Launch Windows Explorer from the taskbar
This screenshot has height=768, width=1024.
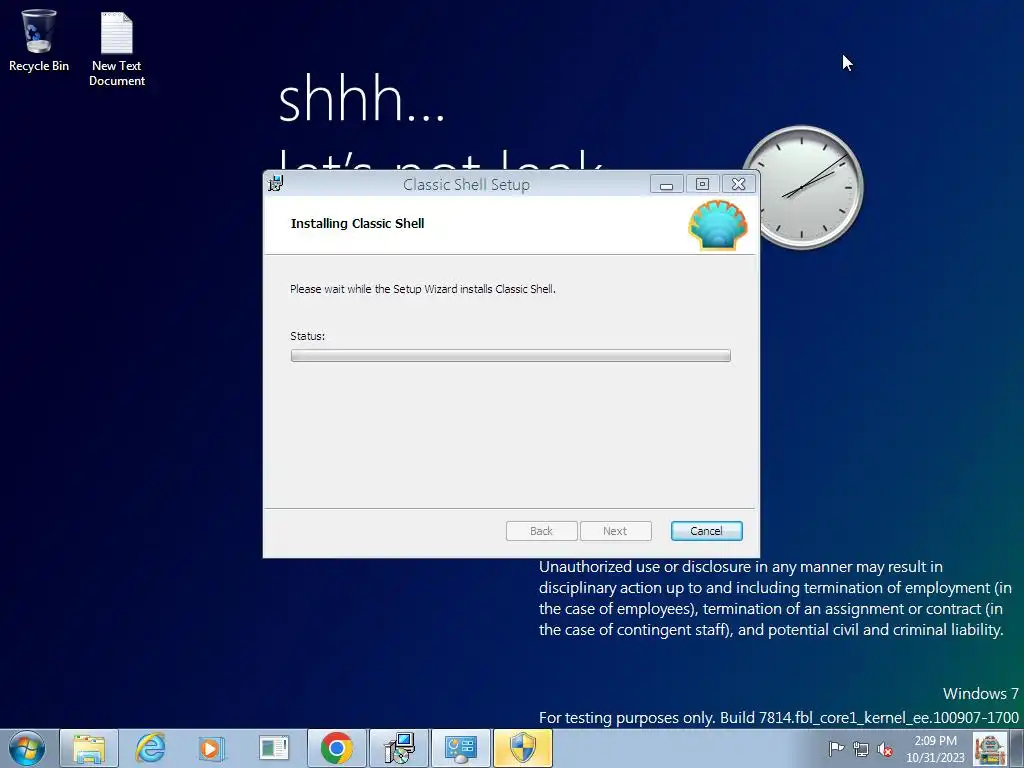click(x=89, y=748)
